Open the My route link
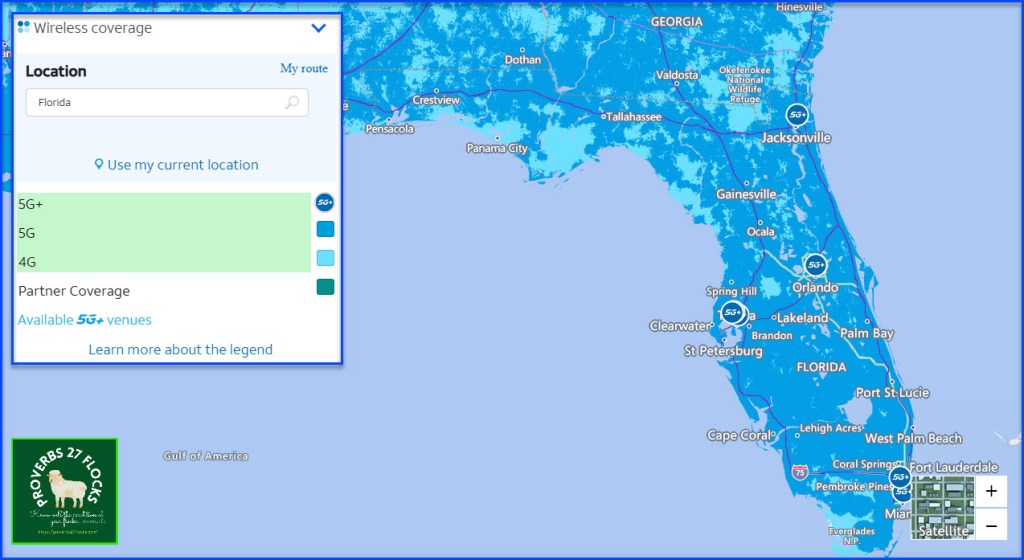The width and height of the screenshot is (1024, 560). [x=303, y=69]
